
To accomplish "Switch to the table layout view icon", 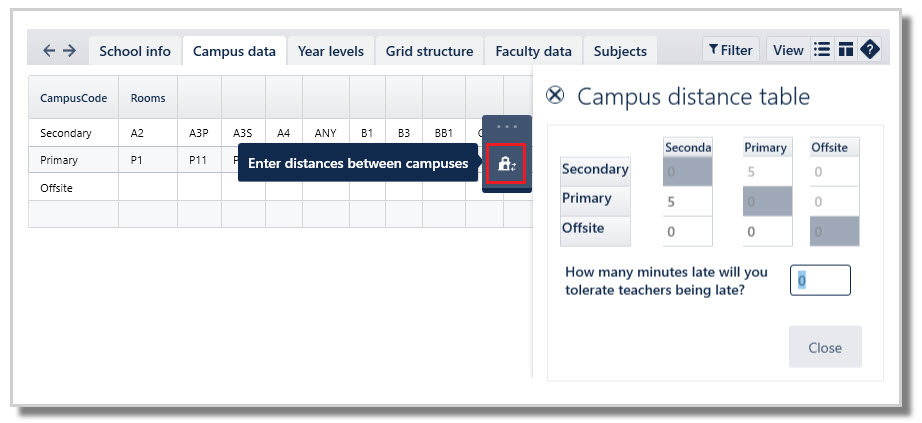I will (x=846, y=50).
